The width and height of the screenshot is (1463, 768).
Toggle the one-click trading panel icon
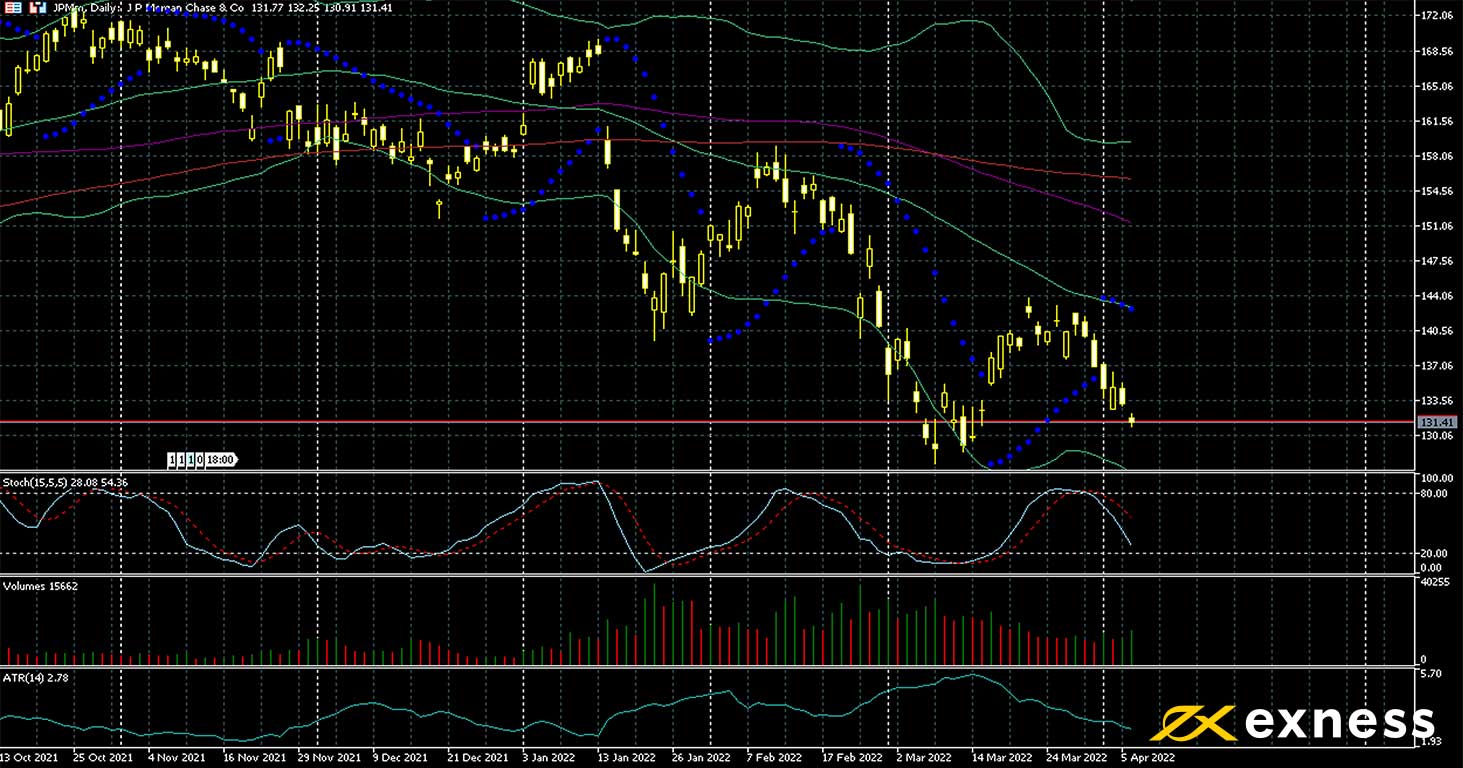point(38,8)
